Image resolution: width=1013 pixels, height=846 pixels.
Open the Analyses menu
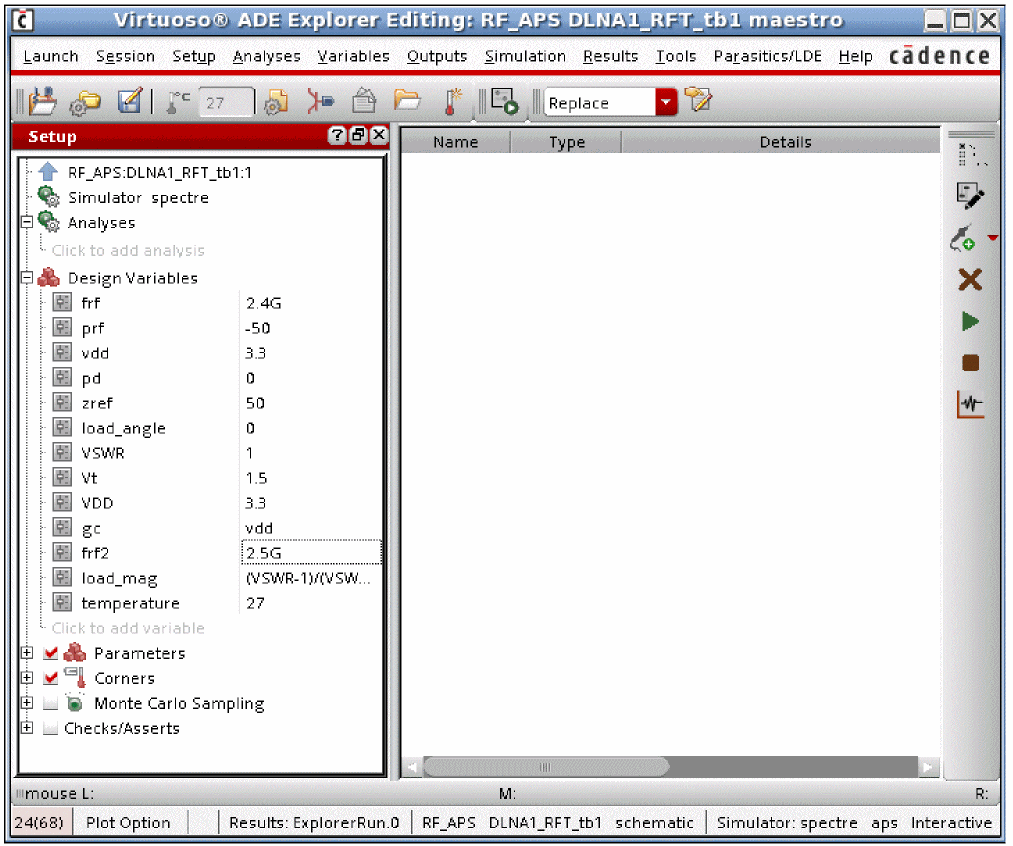(266, 57)
